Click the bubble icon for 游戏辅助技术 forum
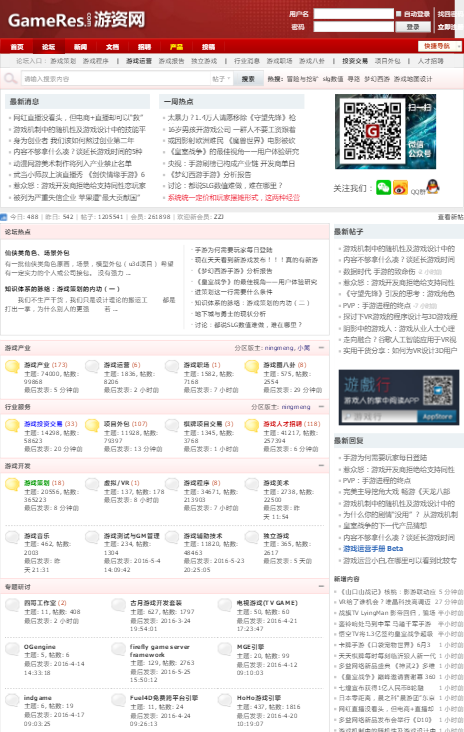464x732 pixels. click(172, 537)
